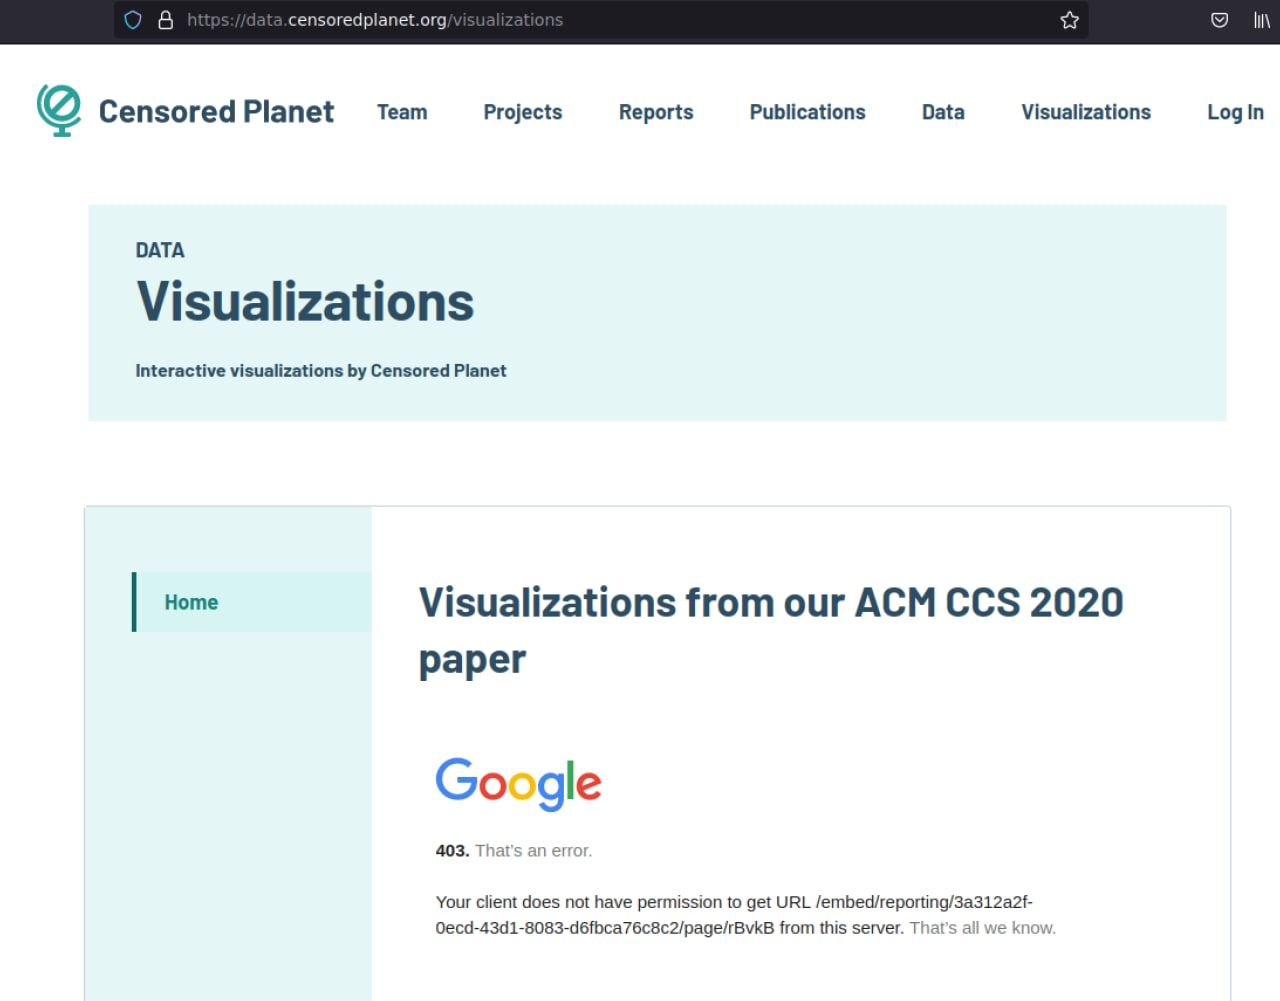
Task: Select the Home sidebar tab
Action: tap(252, 602)
